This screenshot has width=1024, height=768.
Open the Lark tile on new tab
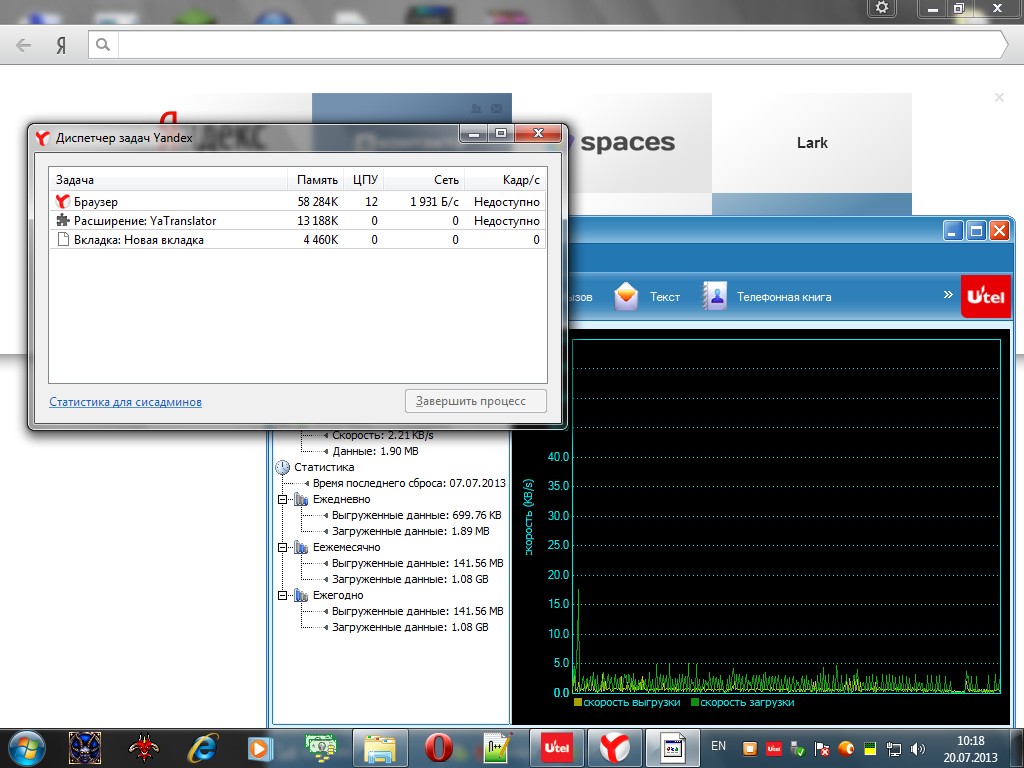[x=811, y=143]
